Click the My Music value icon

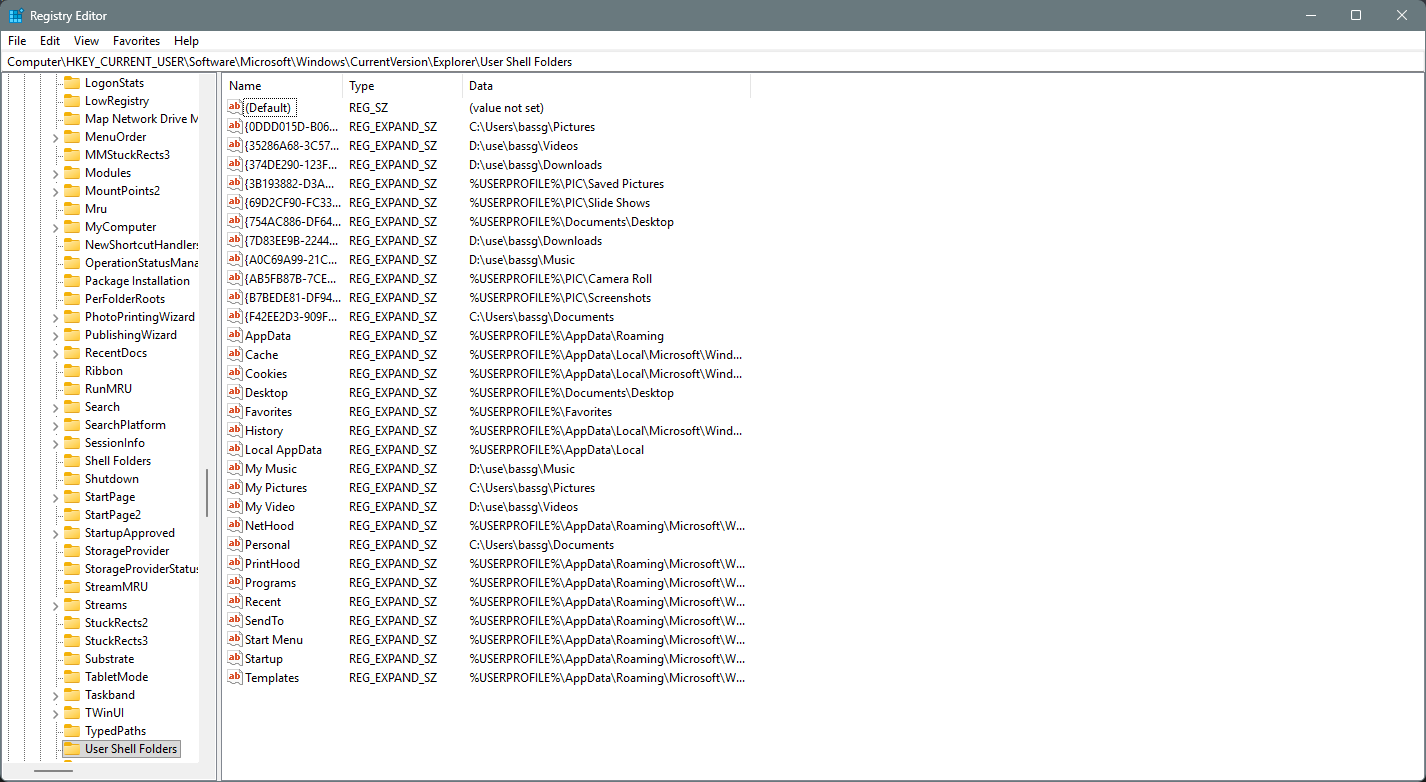(235, 469)
